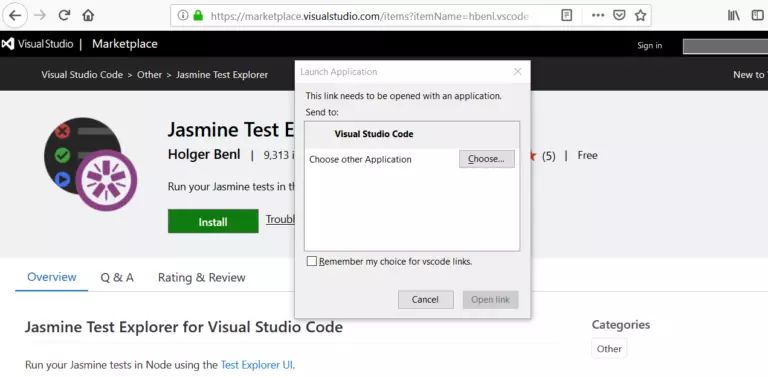Click the Open link button
Image resolution: width=768 pixels, height=377 pixels.
pyautogui.click(x=490, y=300)
